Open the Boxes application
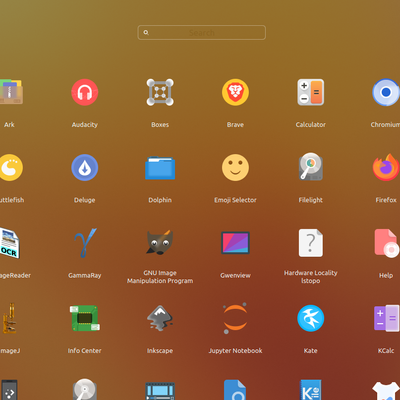This screenshot has width=400, height=400. click(160, 92)
